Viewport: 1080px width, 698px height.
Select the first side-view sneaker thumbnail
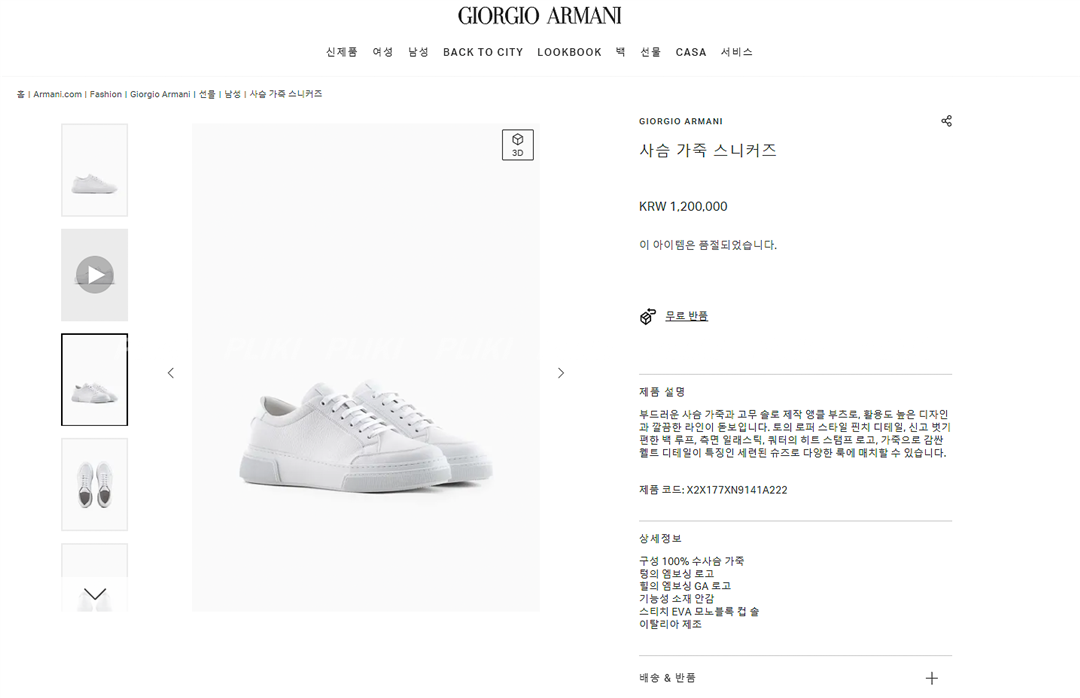(x=94, y=170)
